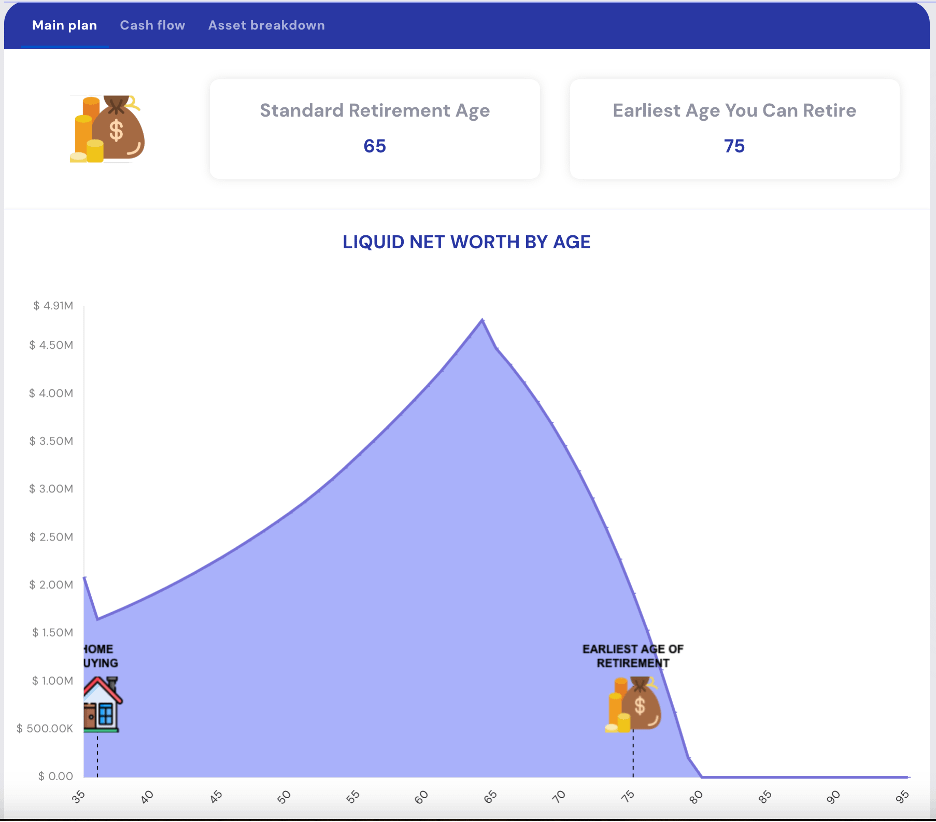The image size is (936, 822).
Task: Open the Asset breakdown tab
Action: tap(266, 25)
